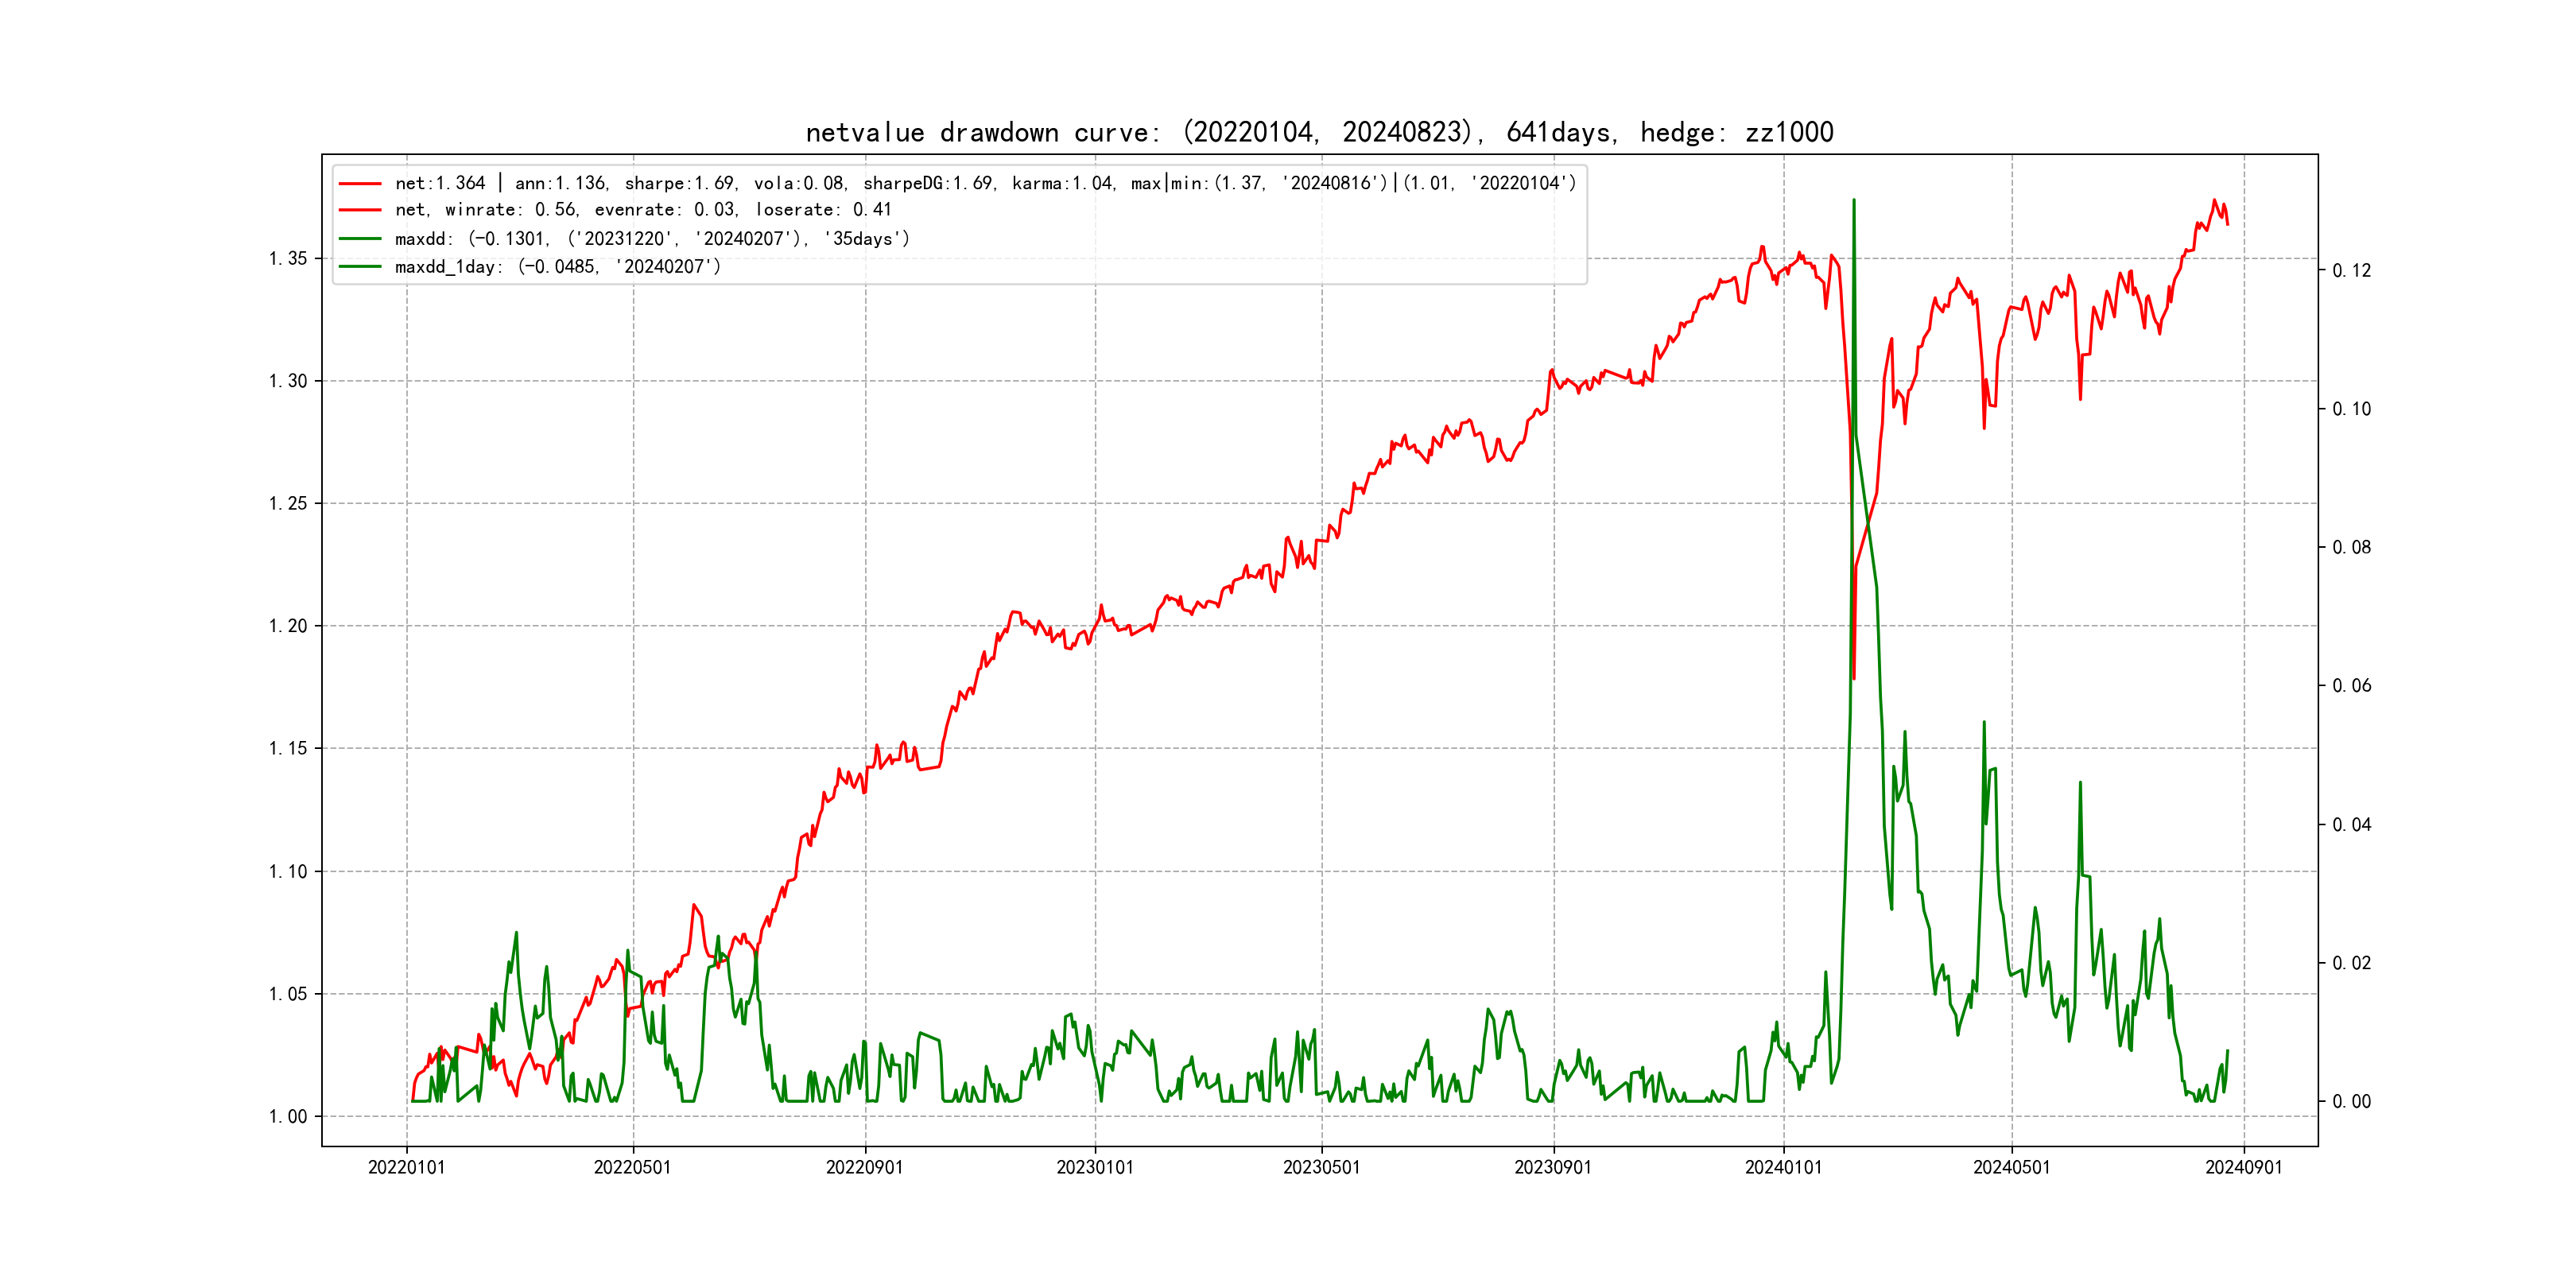2576x1288 pixels.
Task: Click the 20220901 x-axis label
Action: tap(864, 1168)
